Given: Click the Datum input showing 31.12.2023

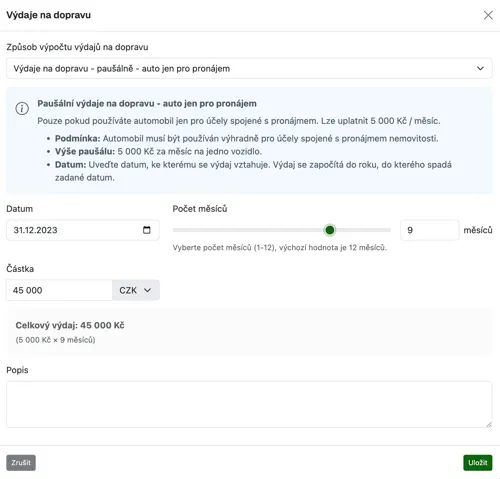Looking at the screenshot, I should (83, 230).
